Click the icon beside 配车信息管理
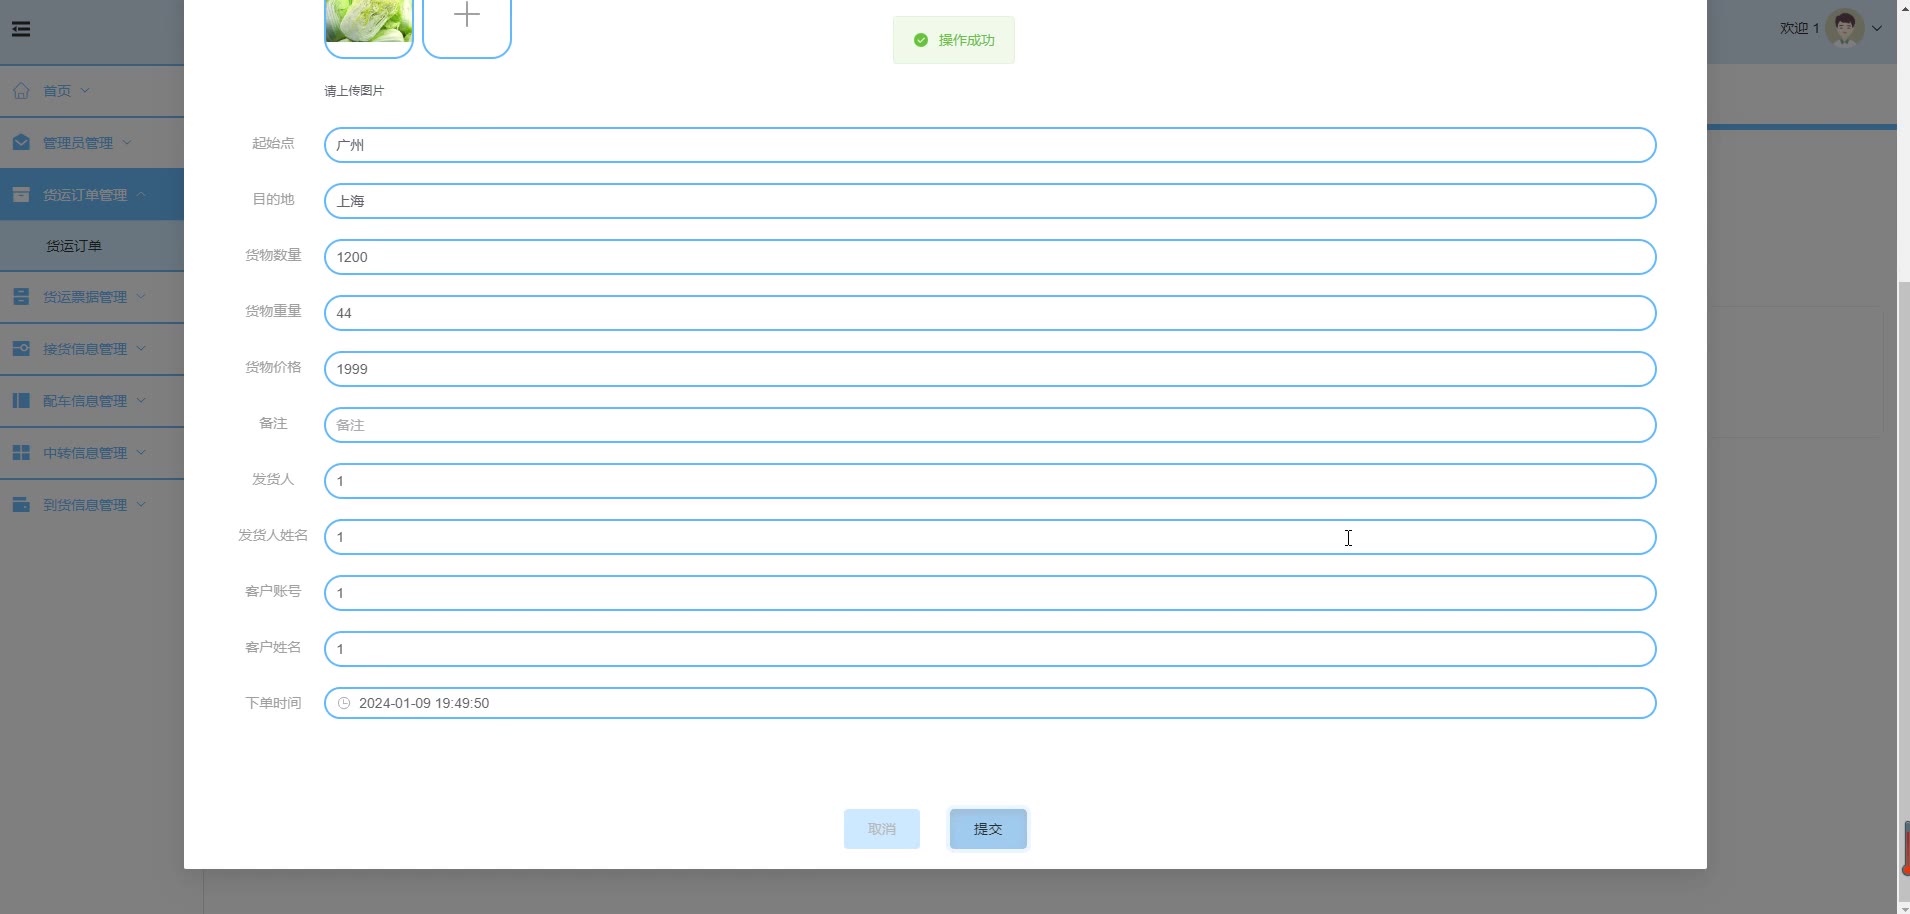 [21, 401]
